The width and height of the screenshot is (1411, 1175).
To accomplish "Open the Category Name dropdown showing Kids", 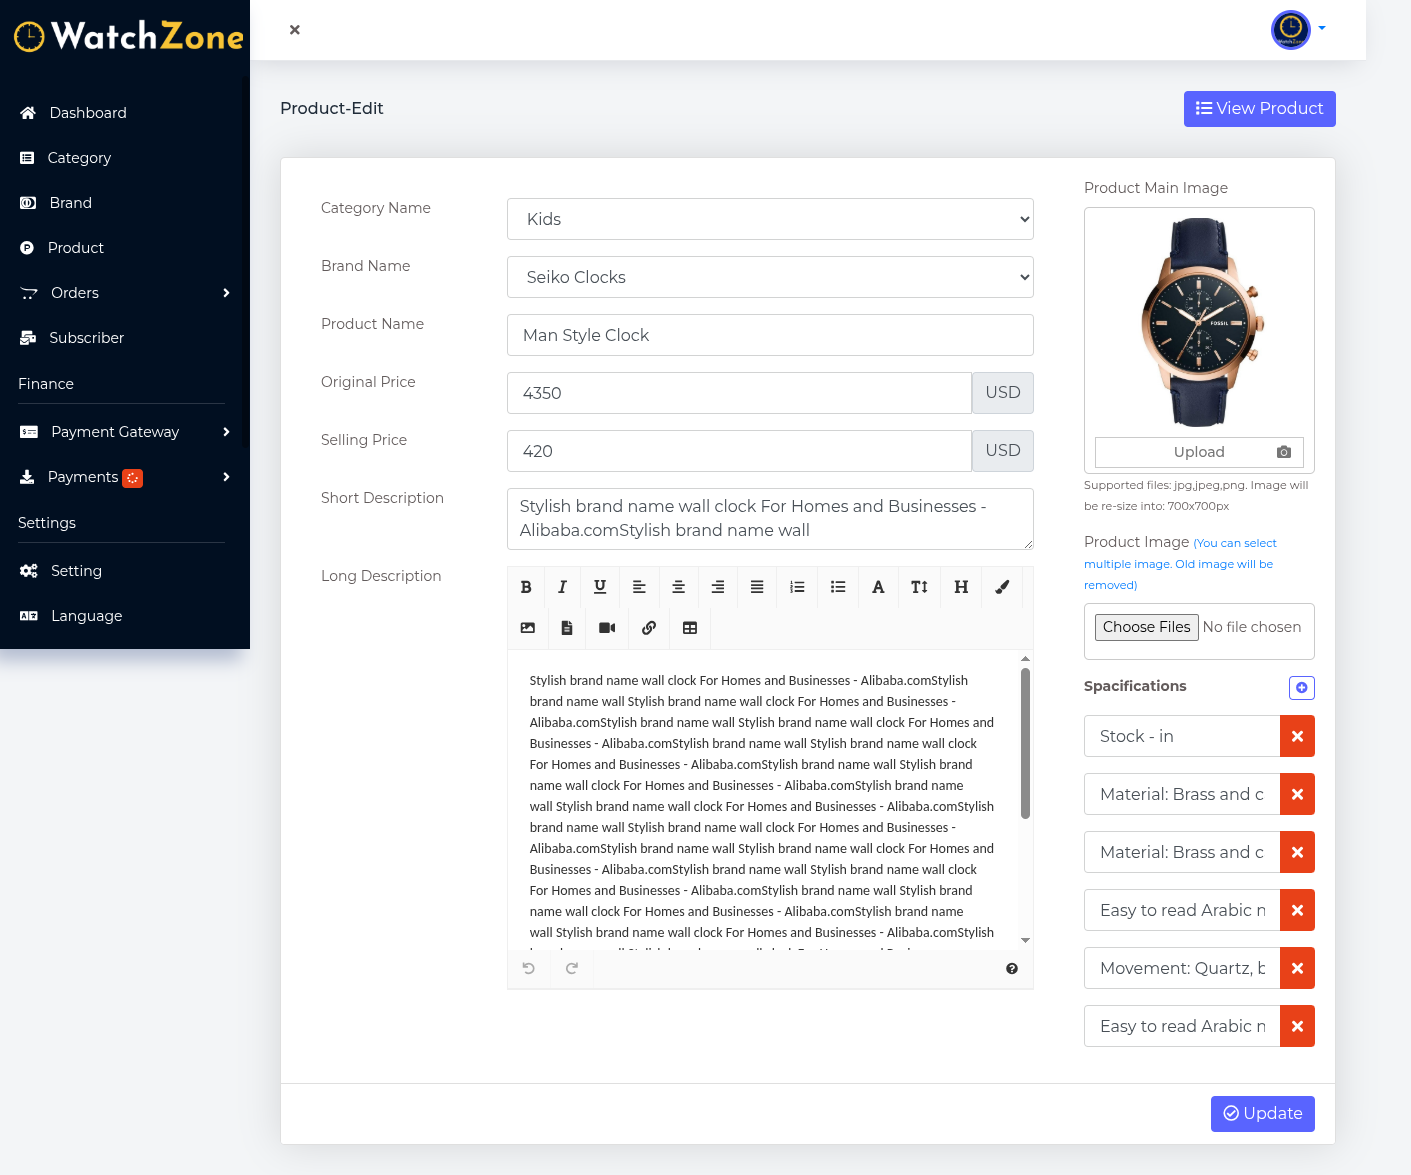I will (x=769, y=219).
